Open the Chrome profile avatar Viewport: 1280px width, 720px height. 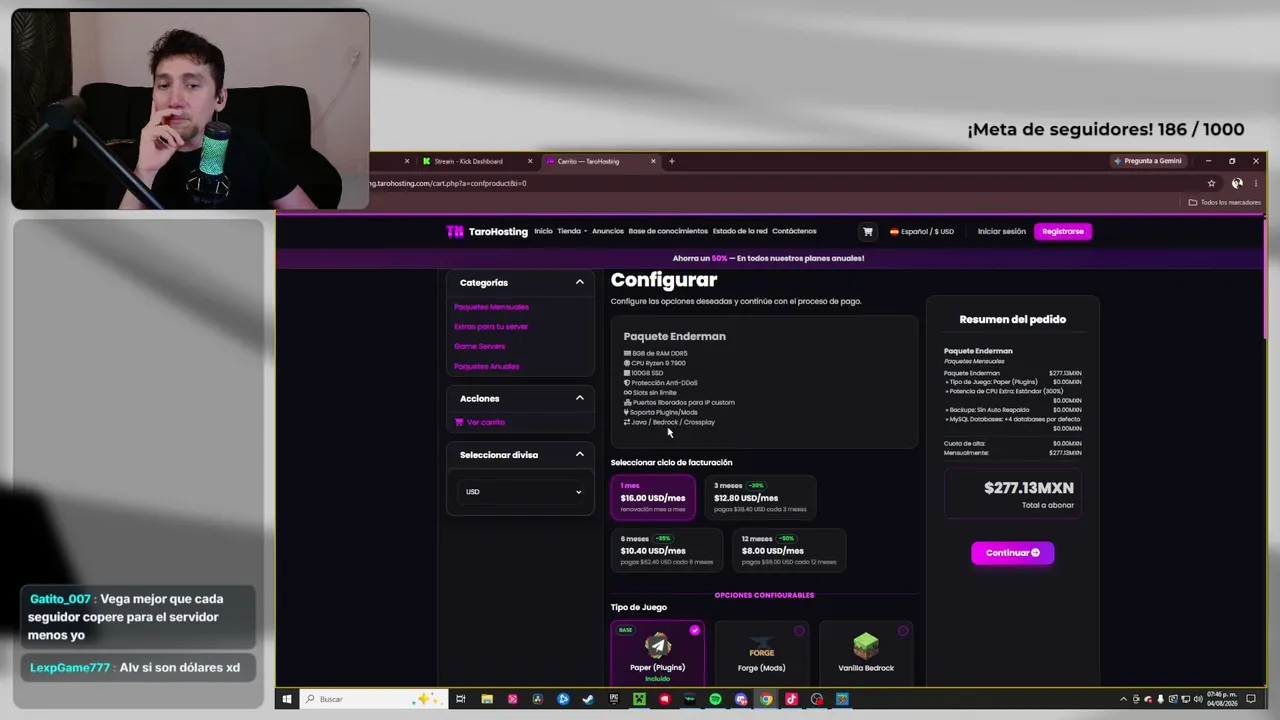coord(1237,183)
